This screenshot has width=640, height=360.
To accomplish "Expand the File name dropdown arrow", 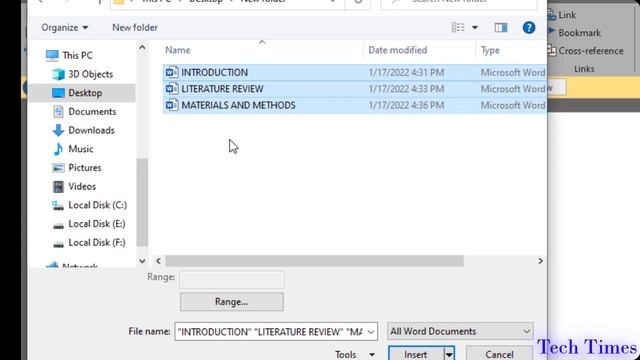I will [371, 332].
